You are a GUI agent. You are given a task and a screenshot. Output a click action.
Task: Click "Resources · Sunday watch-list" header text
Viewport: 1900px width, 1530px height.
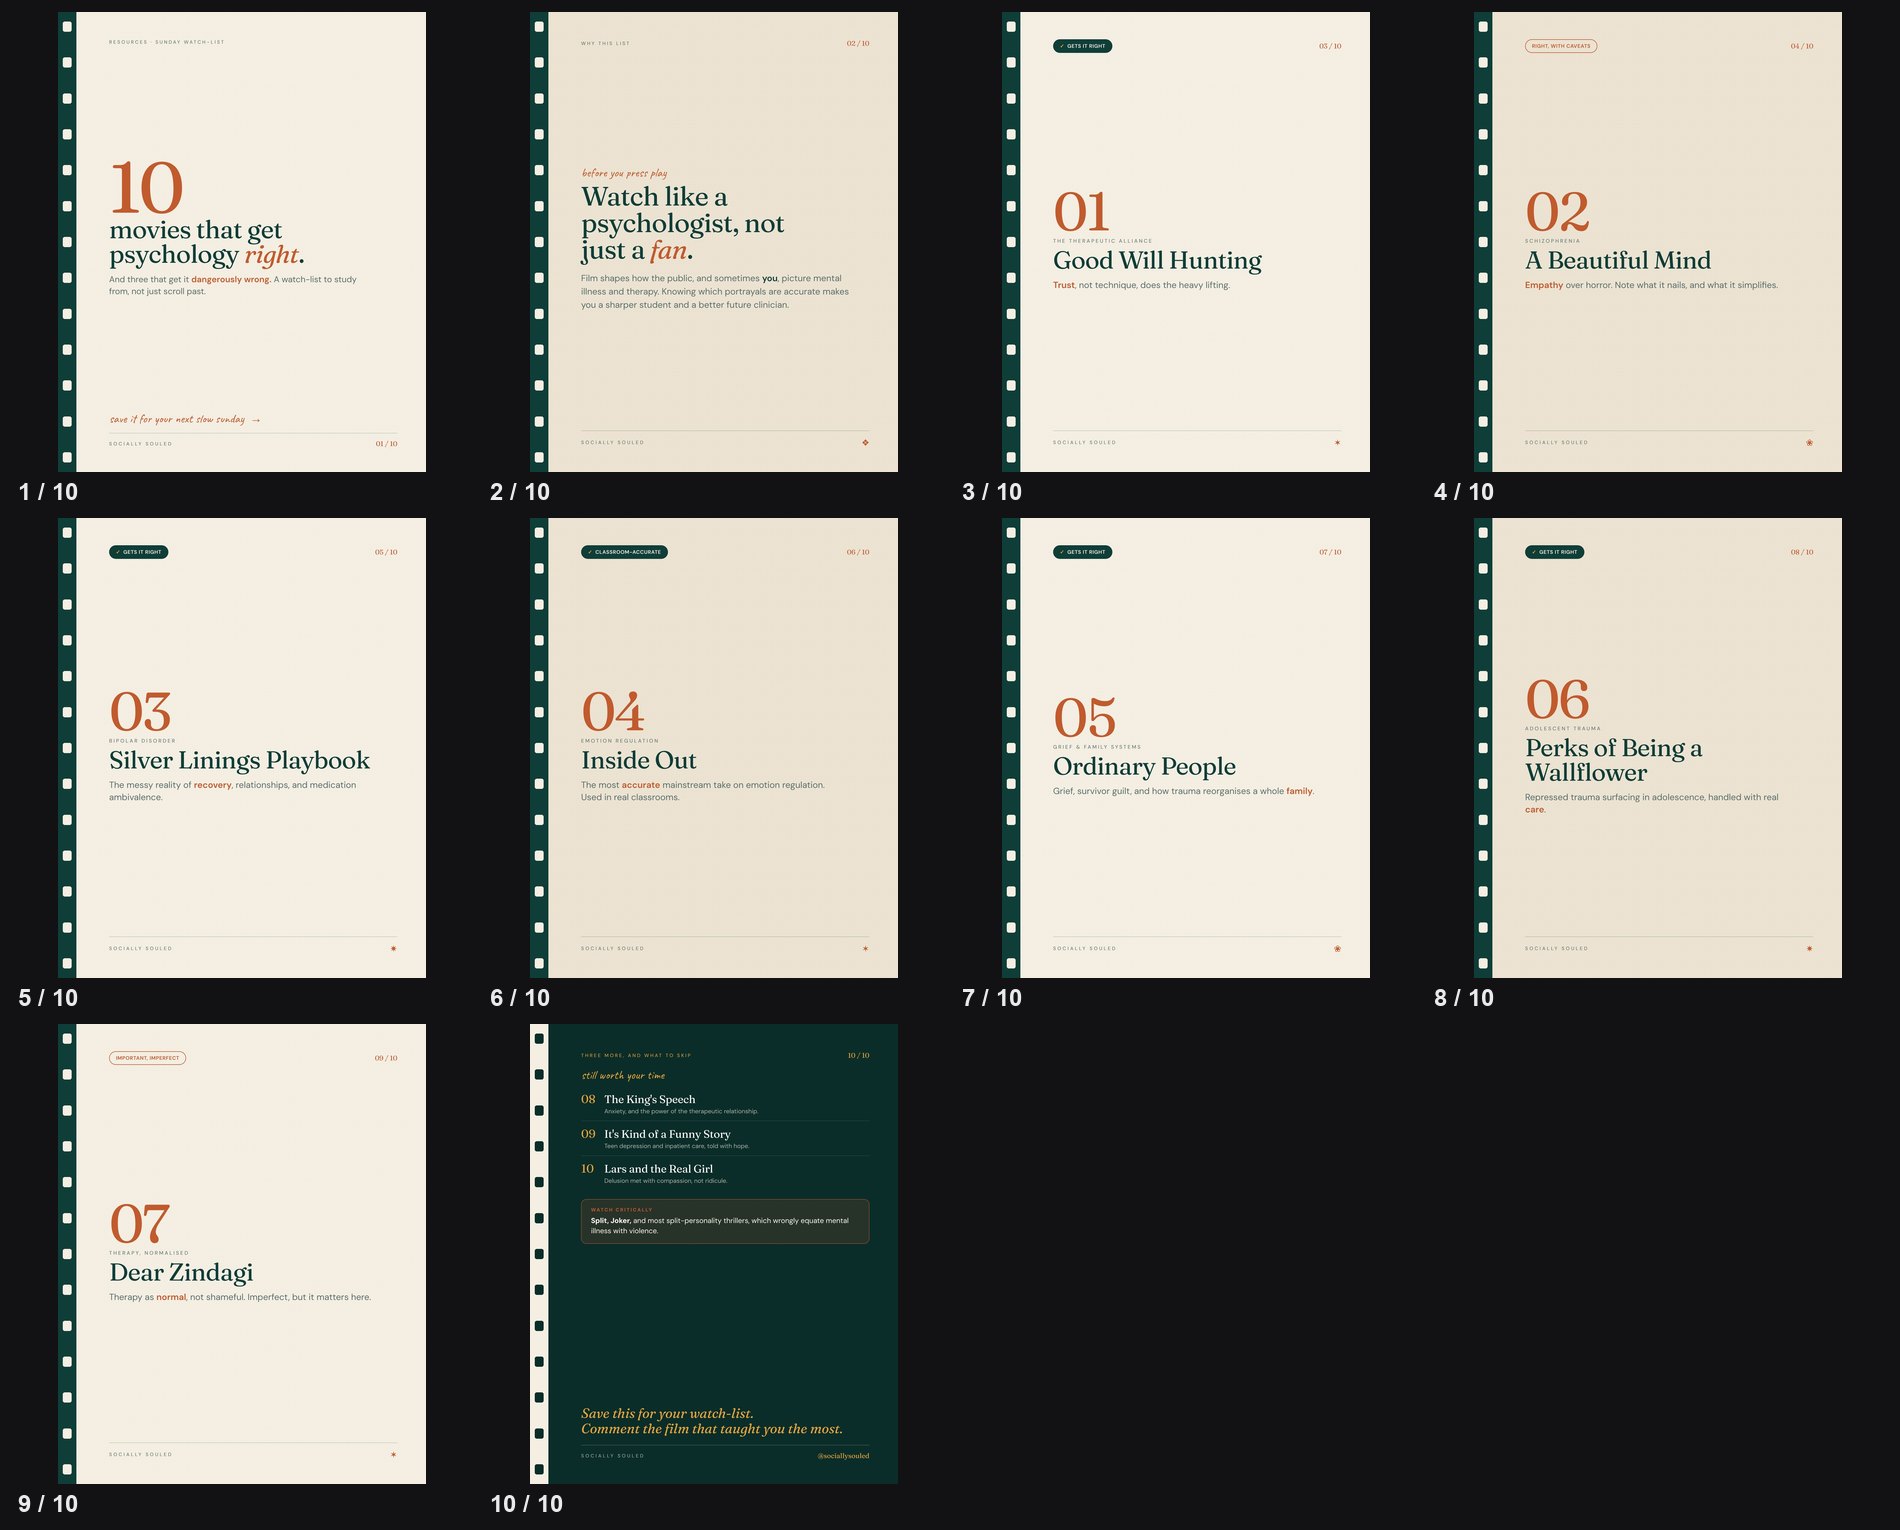(166, 42)
